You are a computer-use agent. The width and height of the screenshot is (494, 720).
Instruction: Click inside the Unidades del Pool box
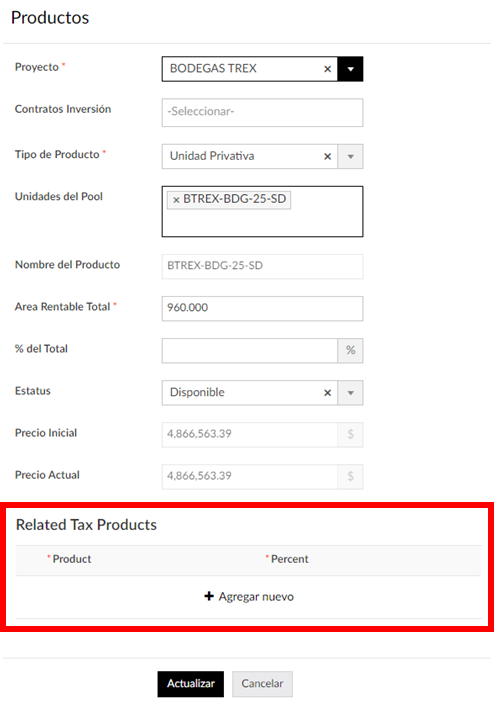[262, 223]
